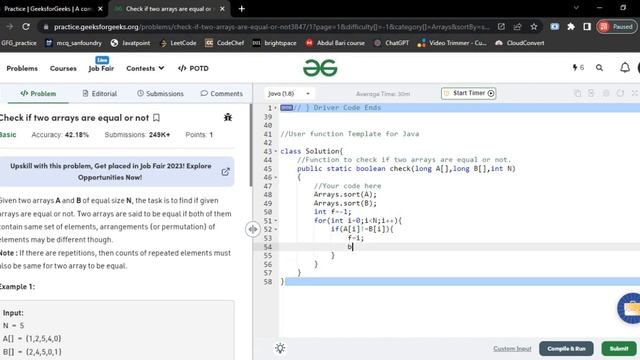Expand the Contests dropdown
Viewport: 640px width, 360px height.
[x=145, y=69]
